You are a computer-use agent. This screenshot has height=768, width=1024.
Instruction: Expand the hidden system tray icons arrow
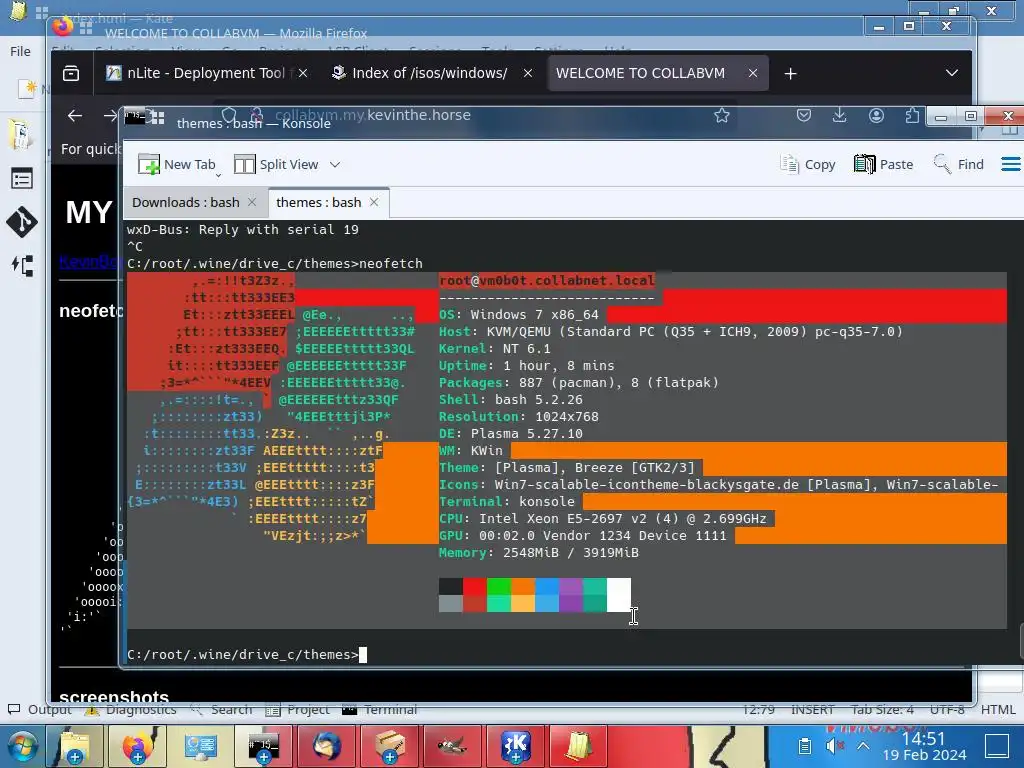point(863,745)
